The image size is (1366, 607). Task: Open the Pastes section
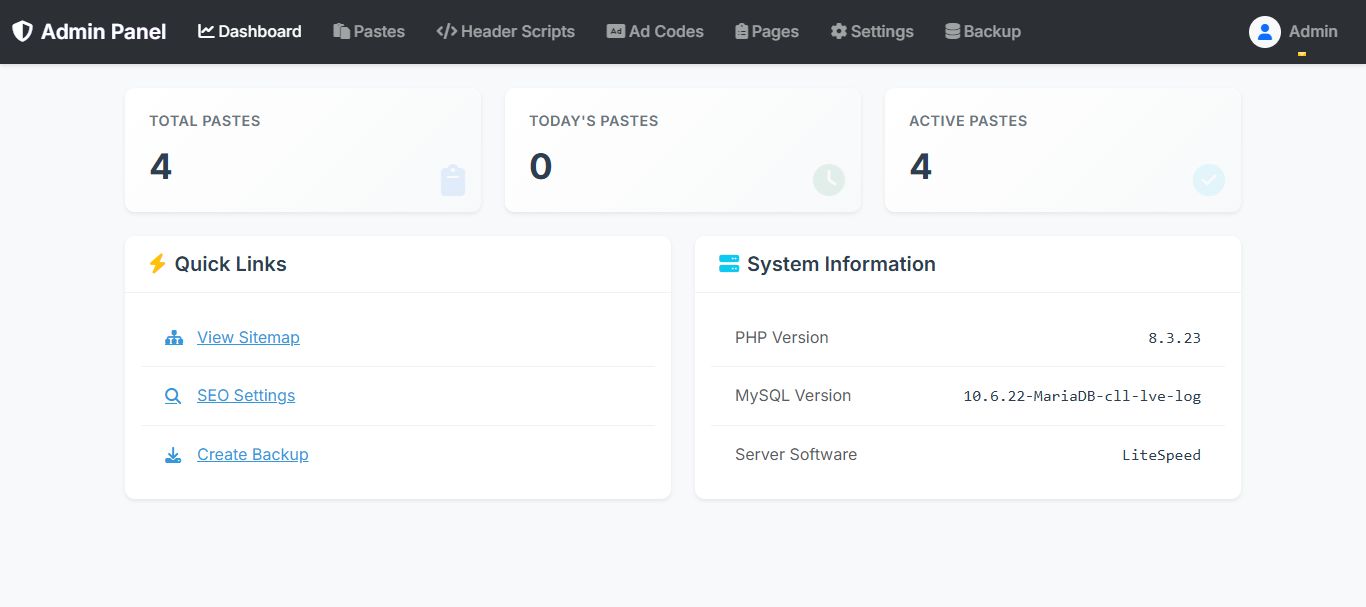369,32
